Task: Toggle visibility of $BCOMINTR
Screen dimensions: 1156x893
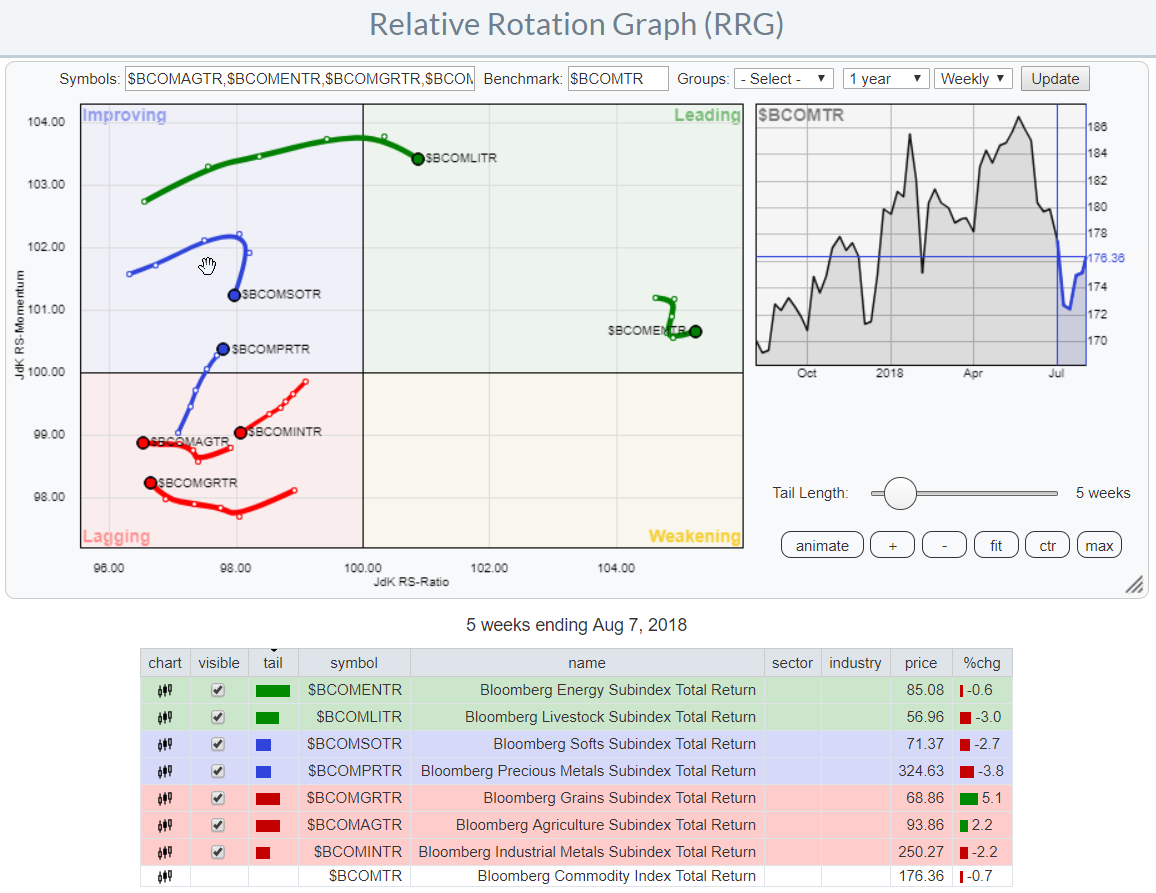Action: (218, 852)
